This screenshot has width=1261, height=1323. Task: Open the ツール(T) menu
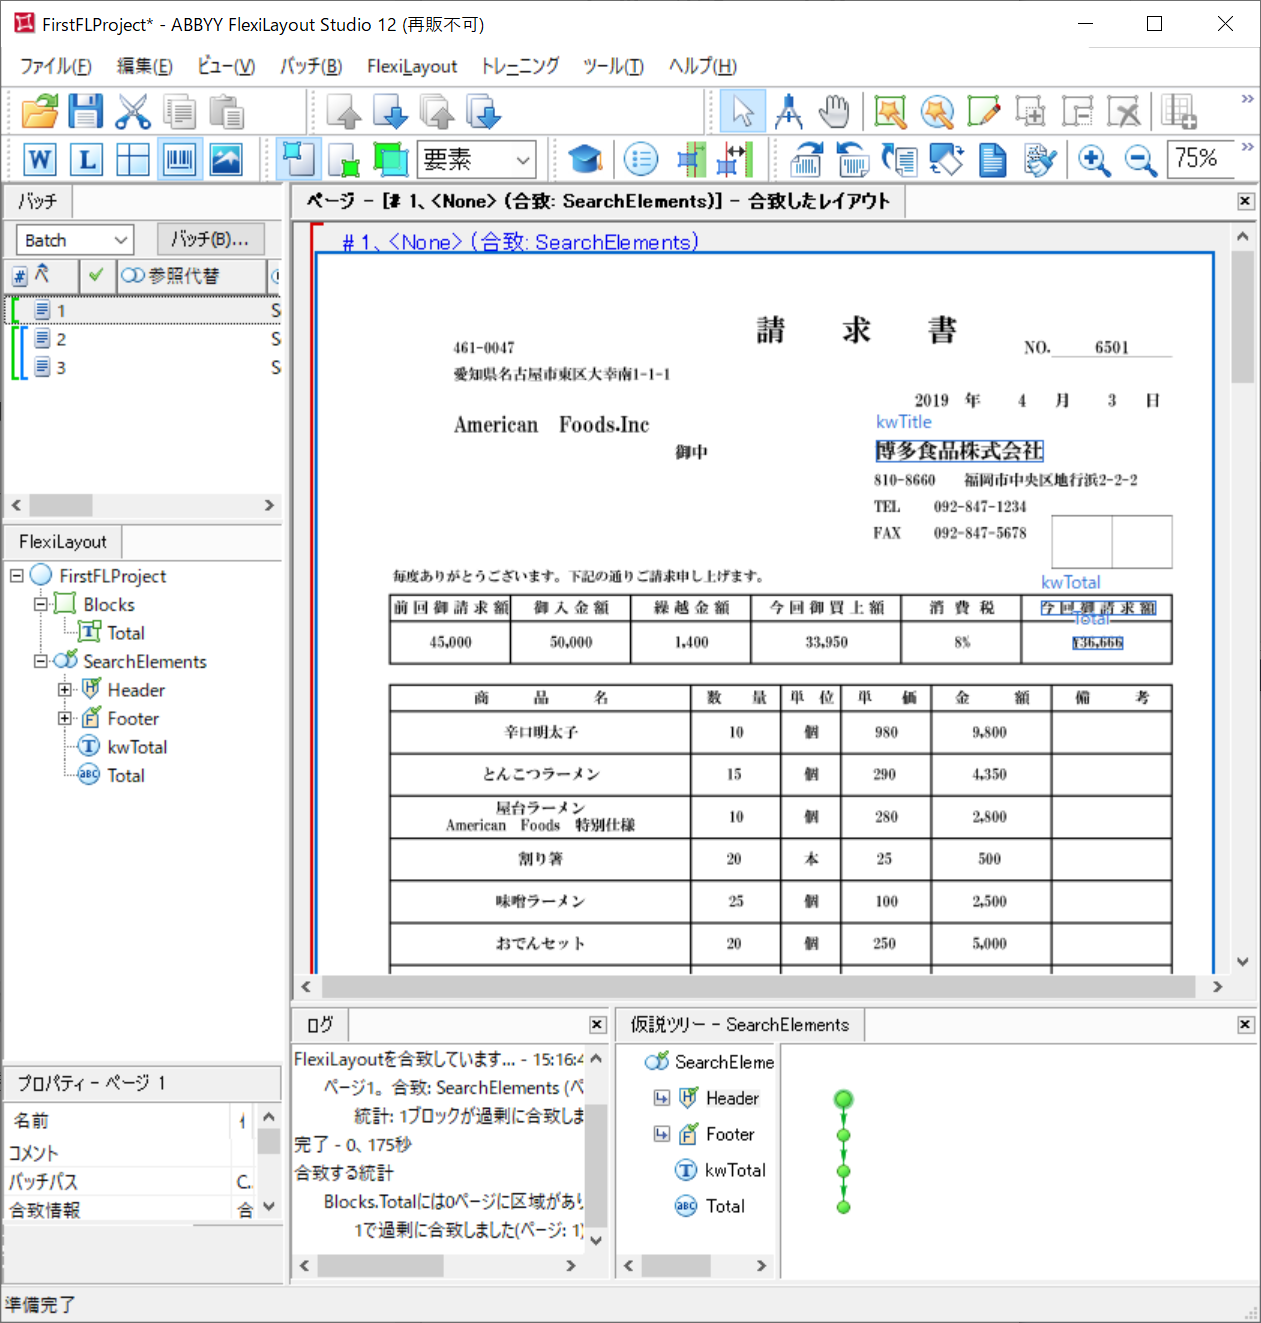point(614,66)
